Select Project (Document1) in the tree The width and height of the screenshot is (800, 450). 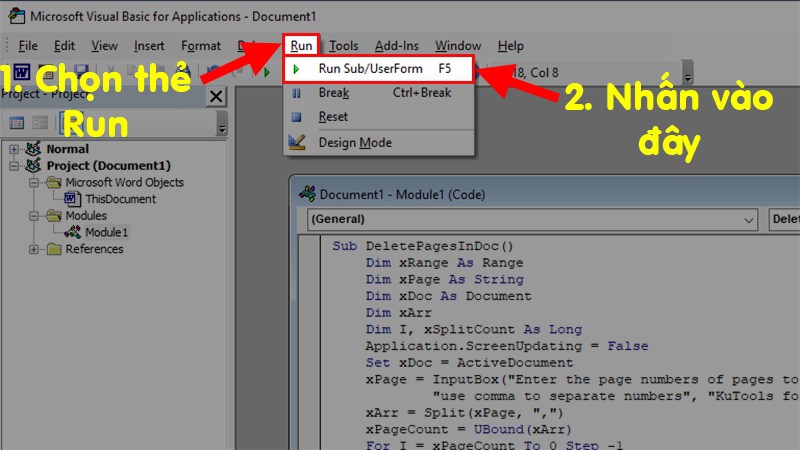(108, 166)
